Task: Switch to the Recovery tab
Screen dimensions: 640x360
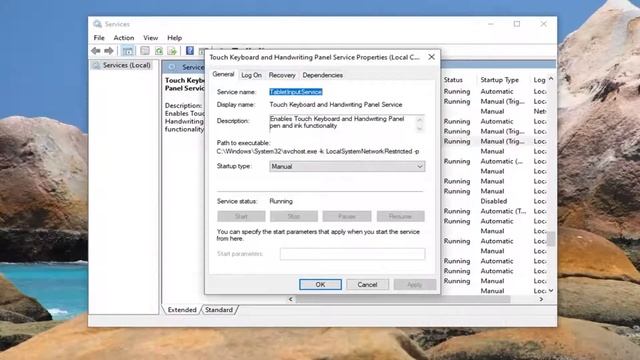Action: tap(282, 75)
